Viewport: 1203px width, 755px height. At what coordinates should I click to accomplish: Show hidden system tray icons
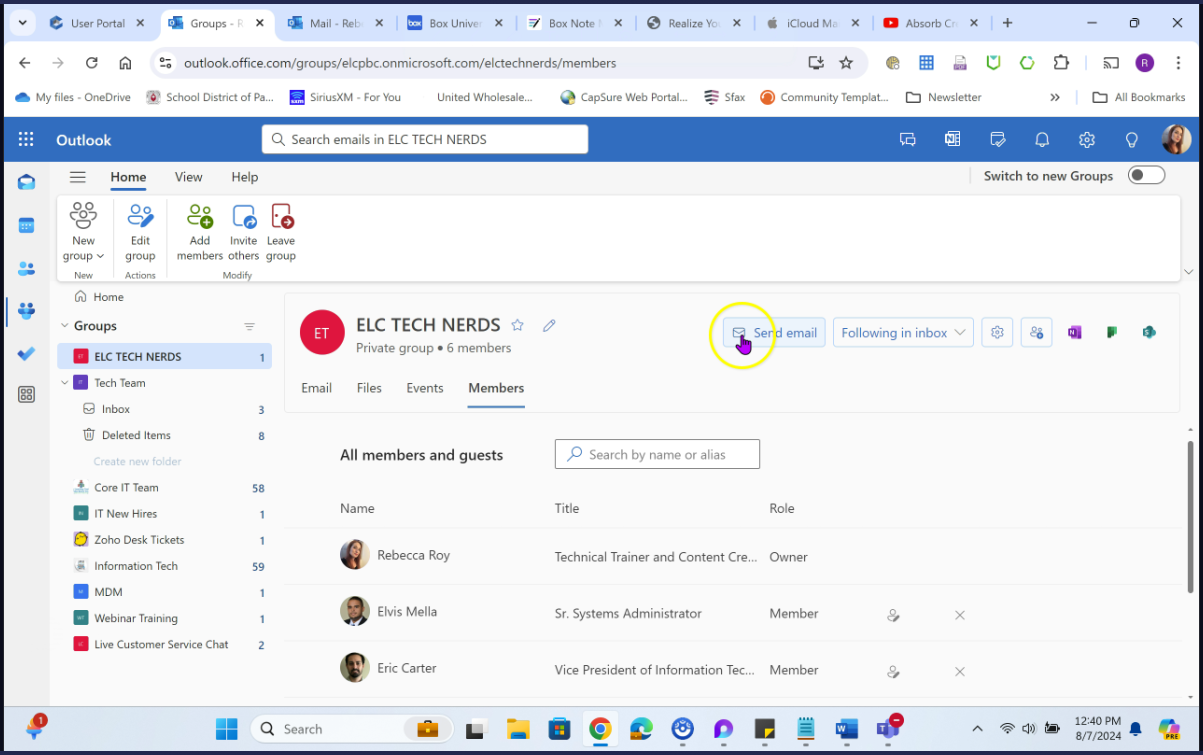[978, 729]
